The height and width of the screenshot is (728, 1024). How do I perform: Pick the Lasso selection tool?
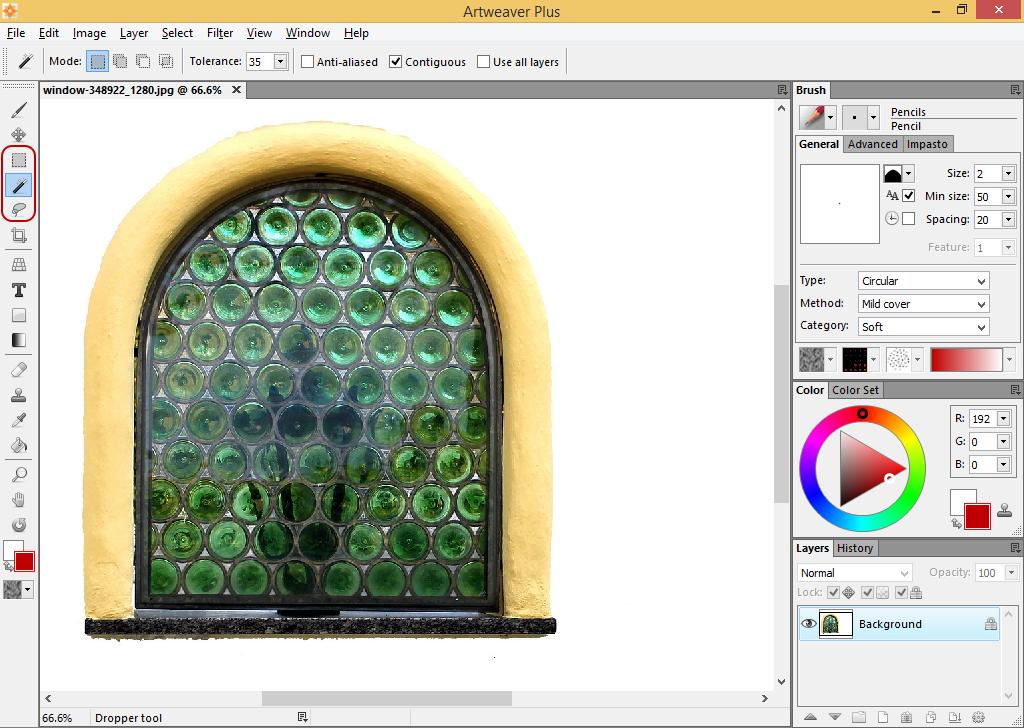pos(18,209)
